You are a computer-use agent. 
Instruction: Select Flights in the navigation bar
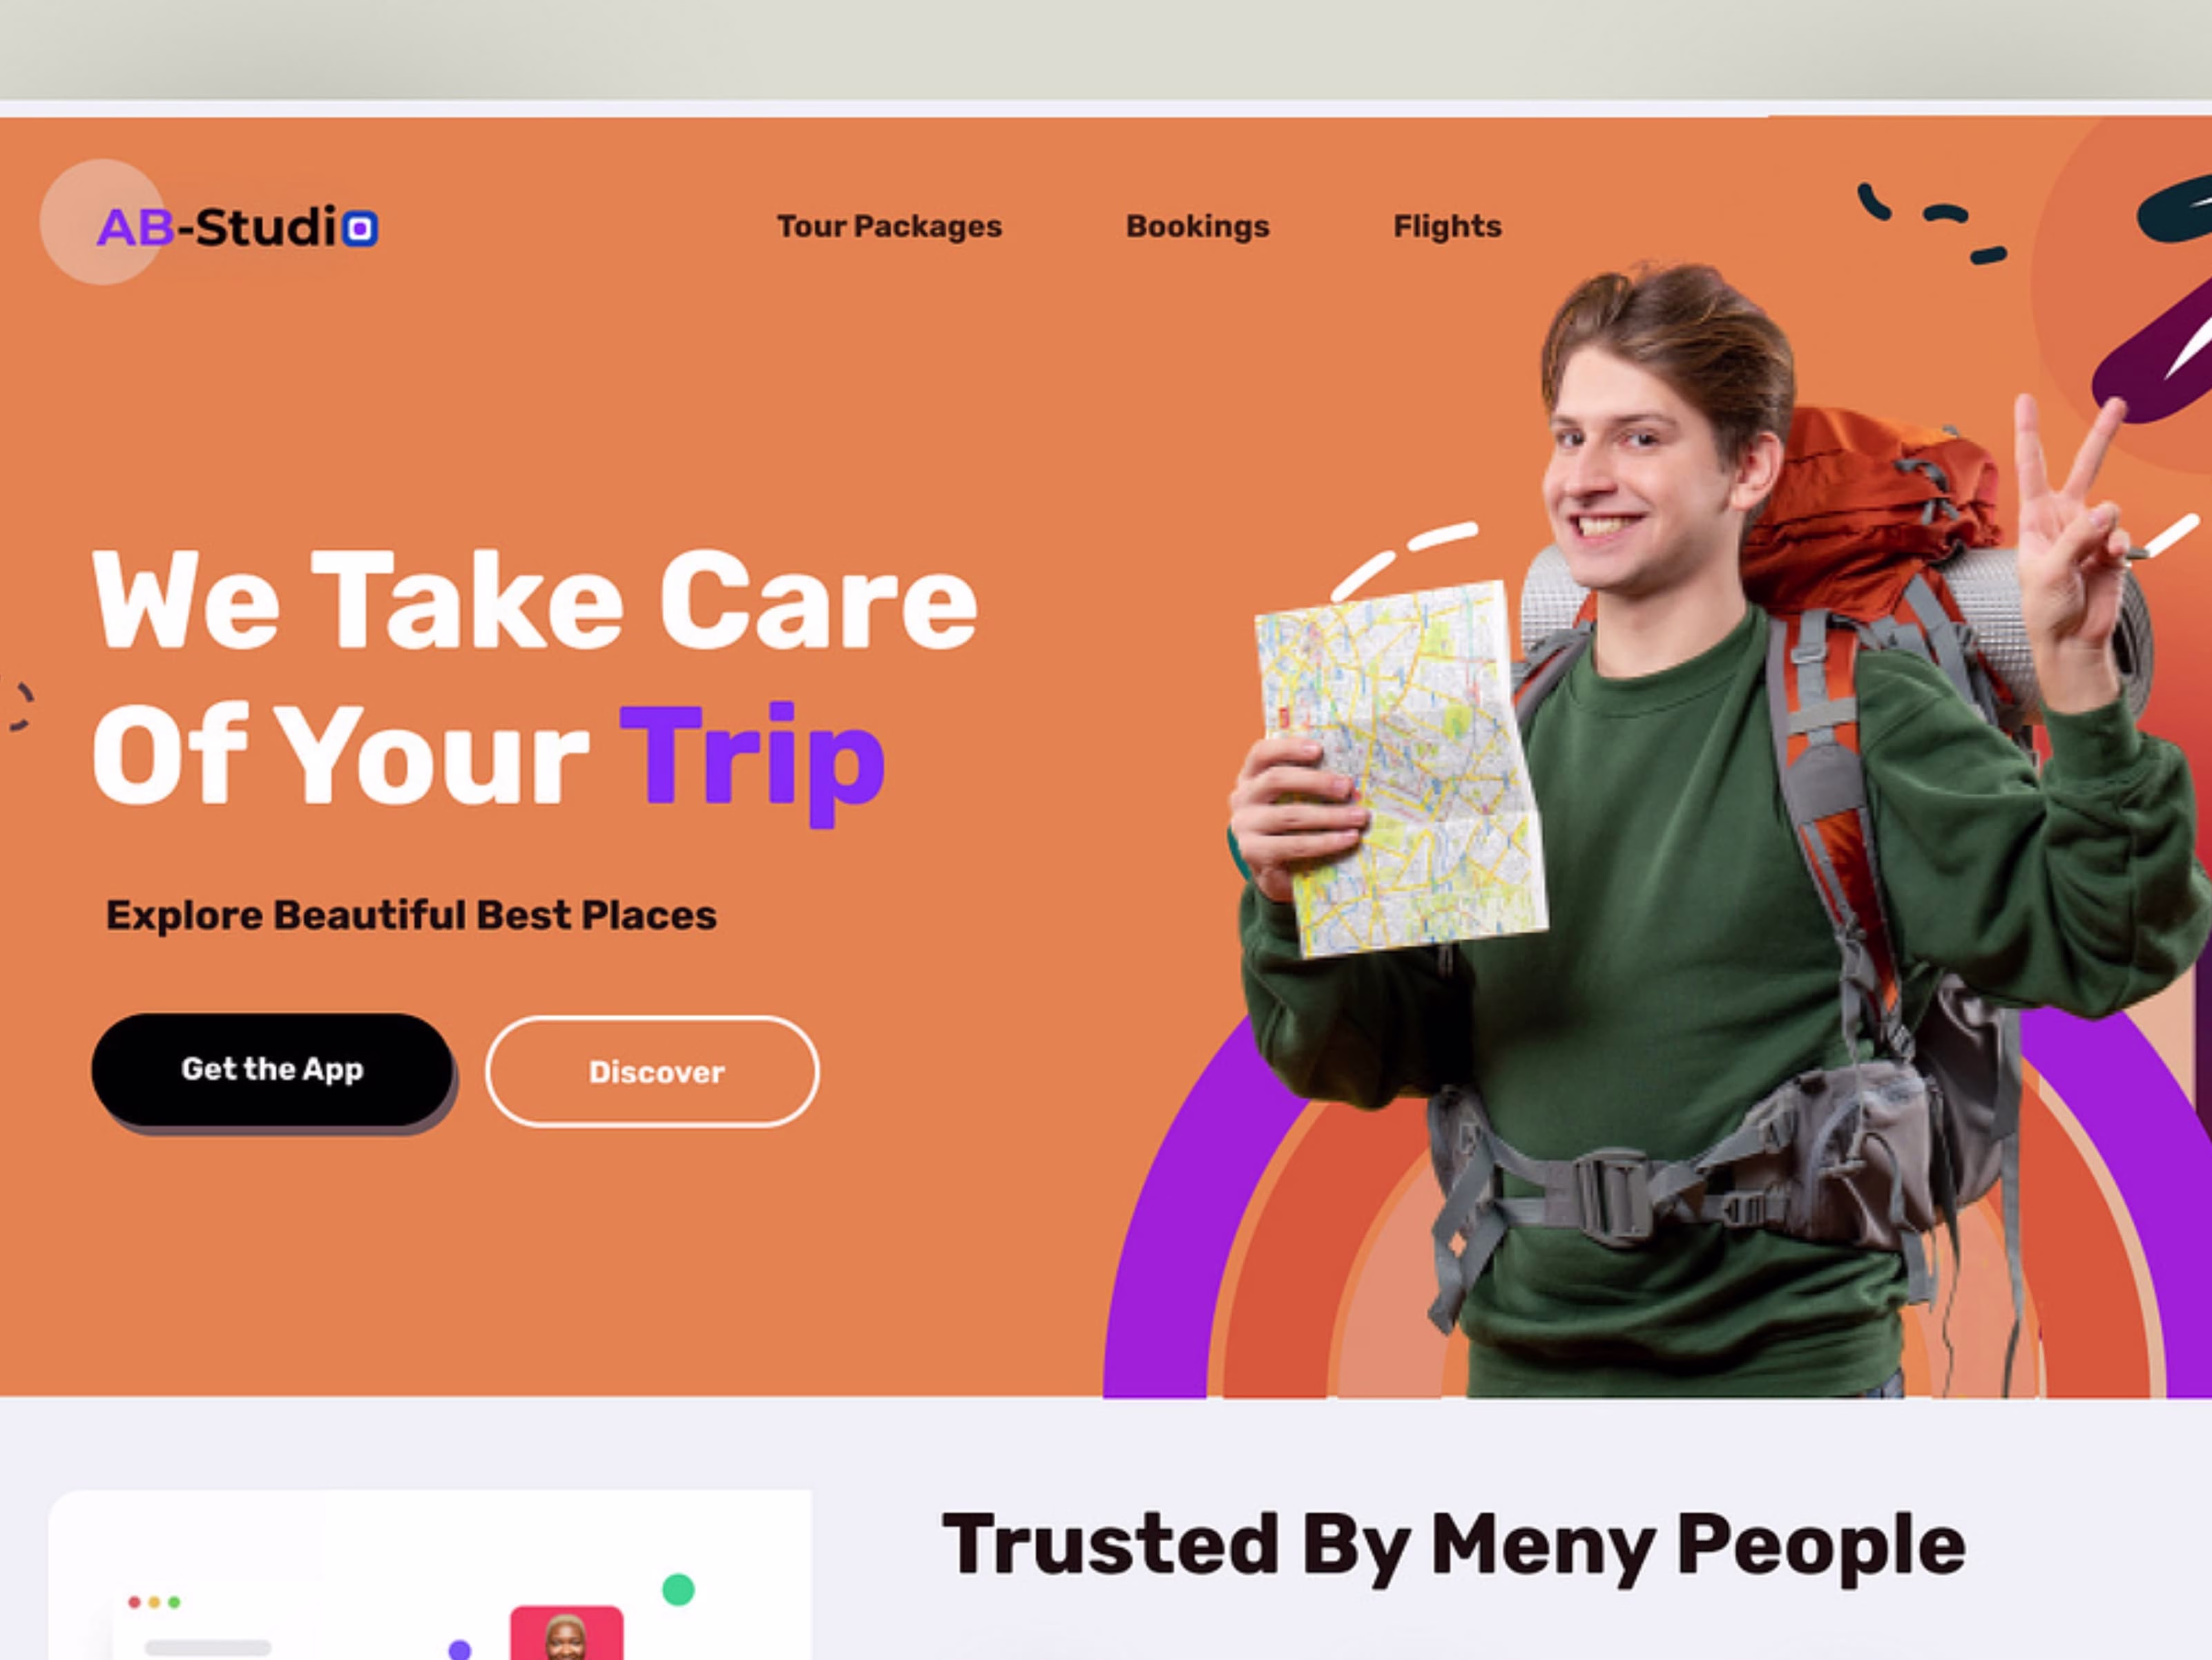click(x=1447, y=227)
